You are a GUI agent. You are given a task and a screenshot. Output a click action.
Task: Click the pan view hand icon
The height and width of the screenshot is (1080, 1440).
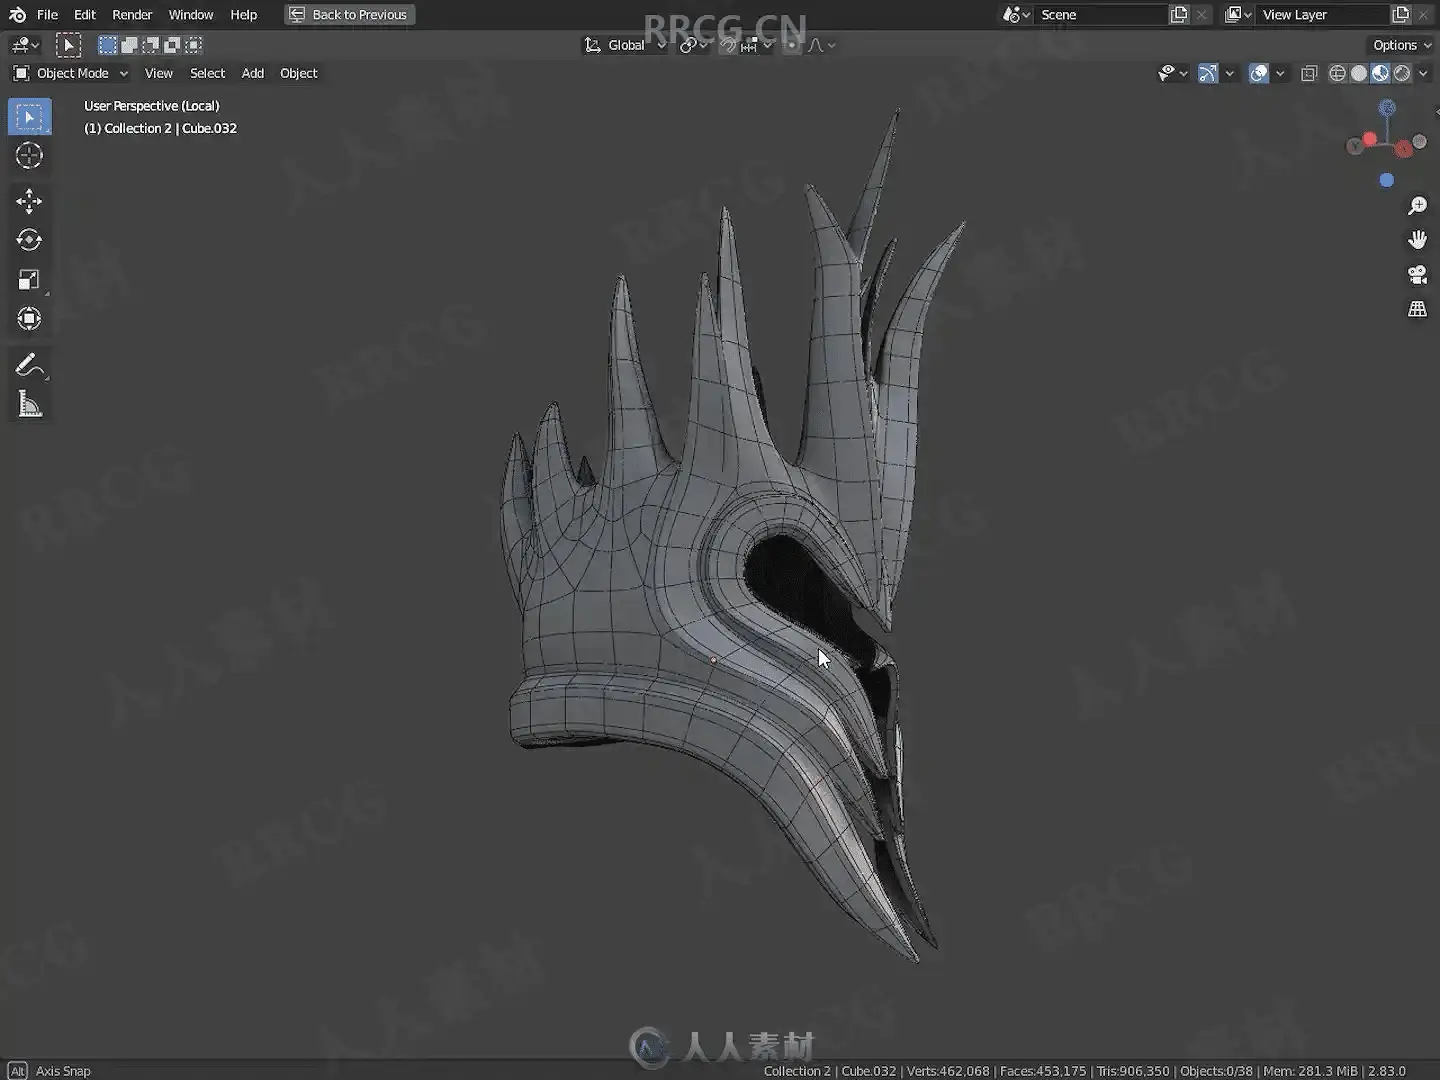pyautogui.click(x=1417, y=240)
